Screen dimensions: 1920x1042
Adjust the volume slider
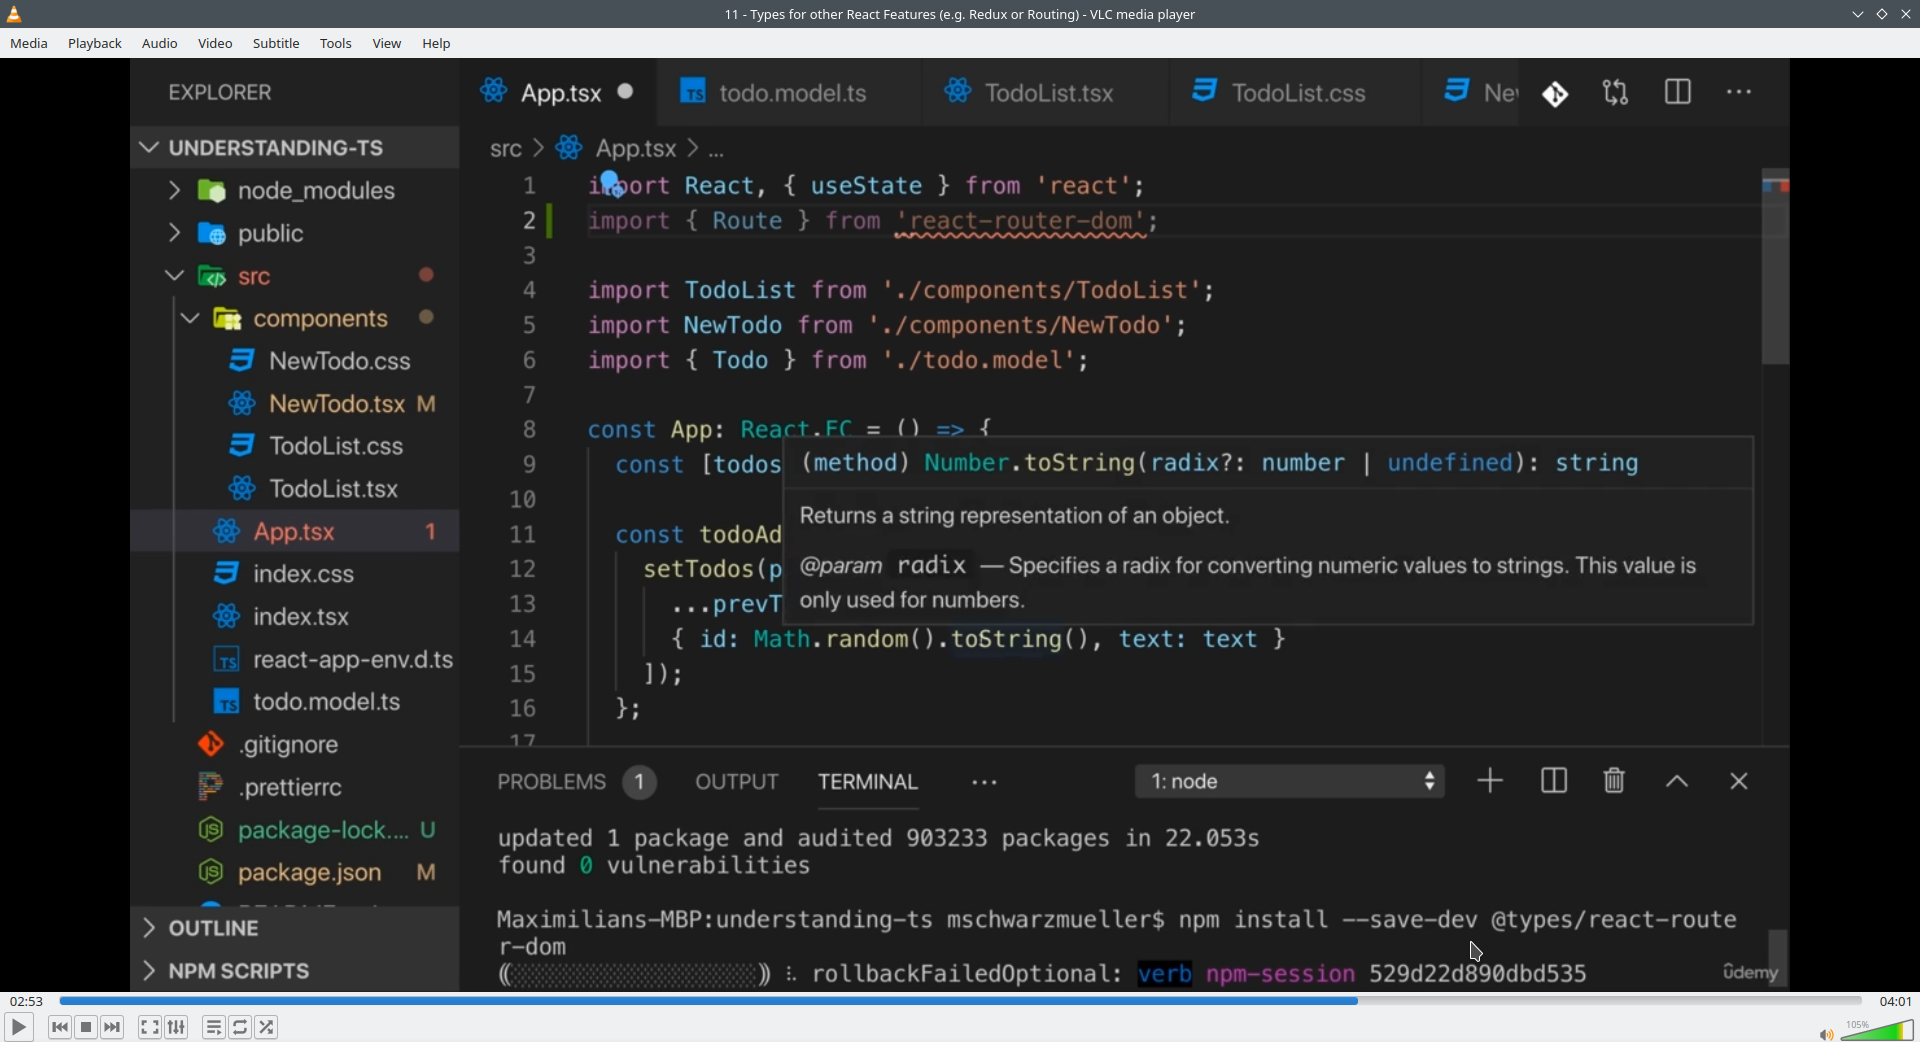click(1877, 1031)
